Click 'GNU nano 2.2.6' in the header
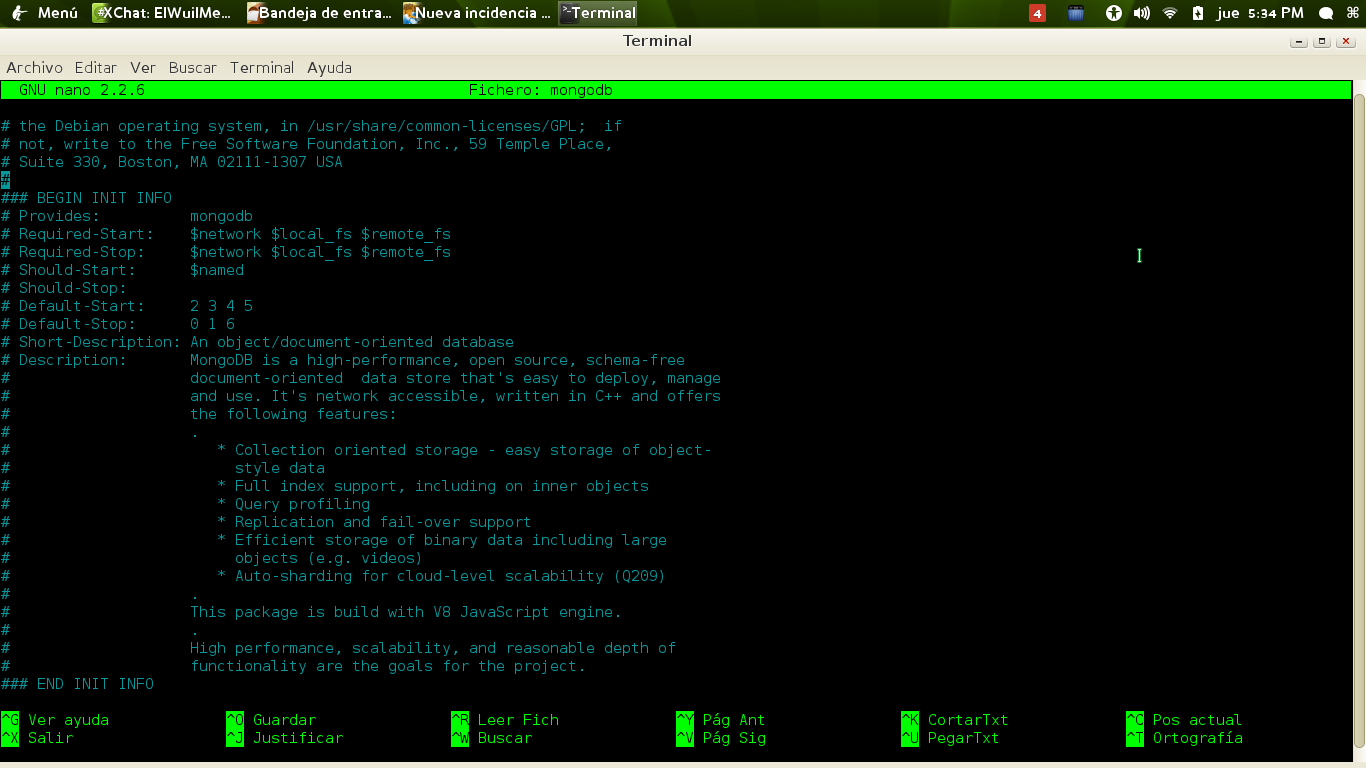 (82, 90)
